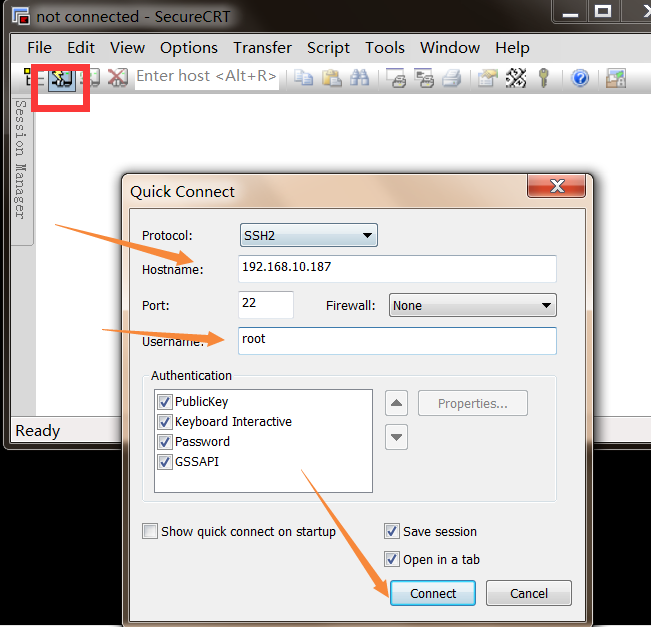The height and width of the screenshot is (627, 651).
Task: Click the Public Key Assistant key icon
Action: pyautogui.click(x=543, y=78)
